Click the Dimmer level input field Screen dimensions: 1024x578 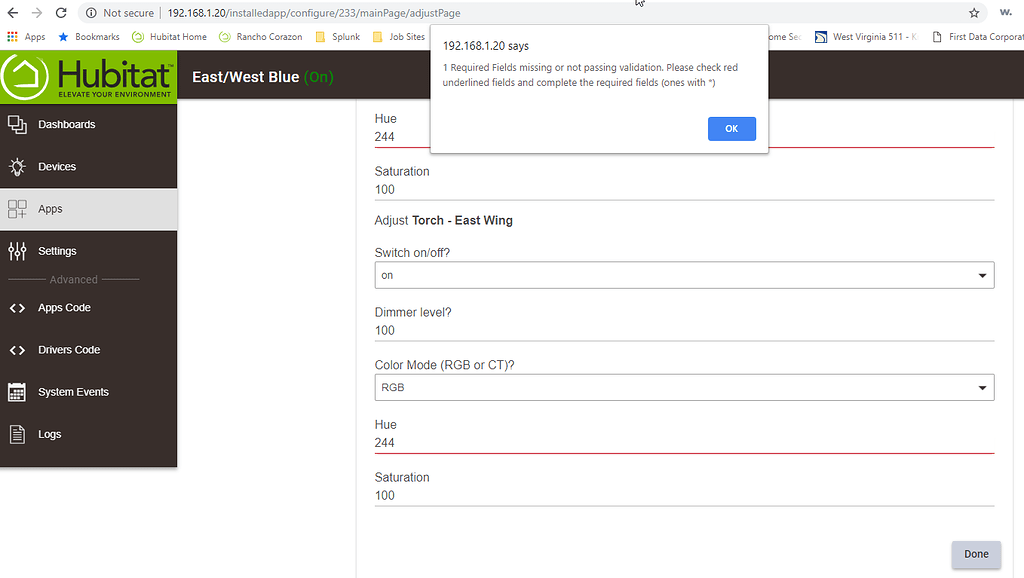click(x=684, y=330)
